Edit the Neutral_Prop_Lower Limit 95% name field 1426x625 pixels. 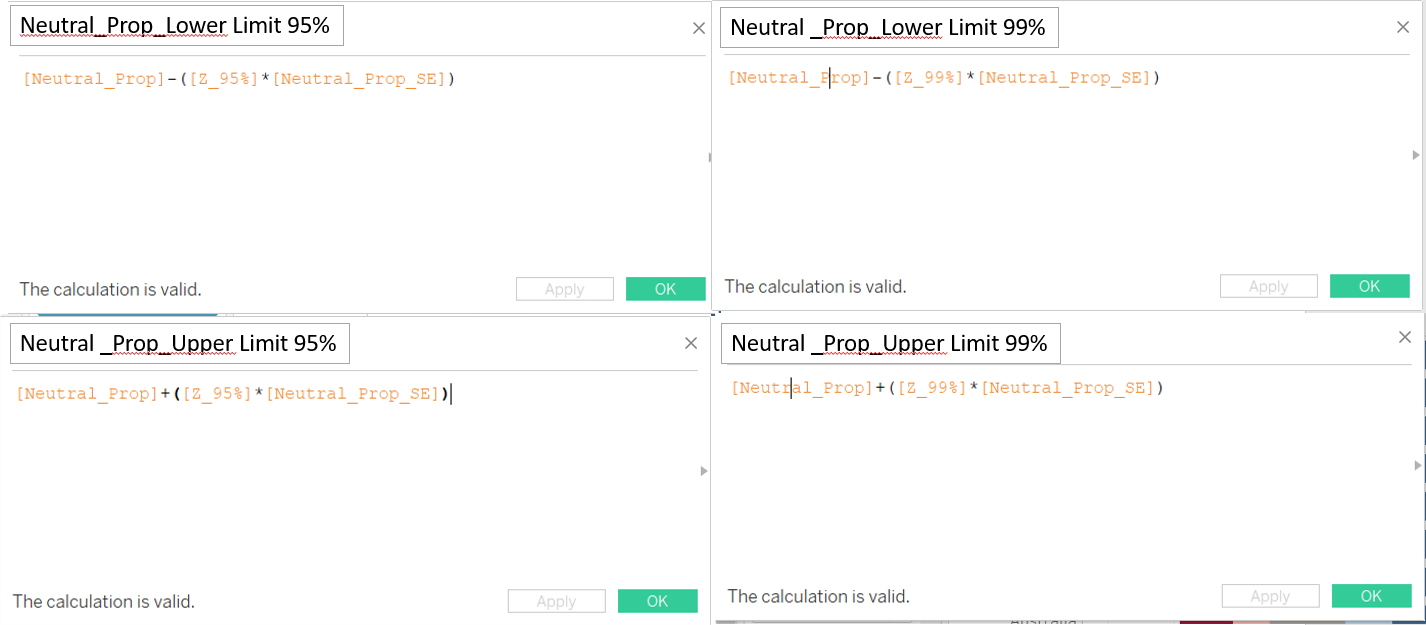(176, 27)
